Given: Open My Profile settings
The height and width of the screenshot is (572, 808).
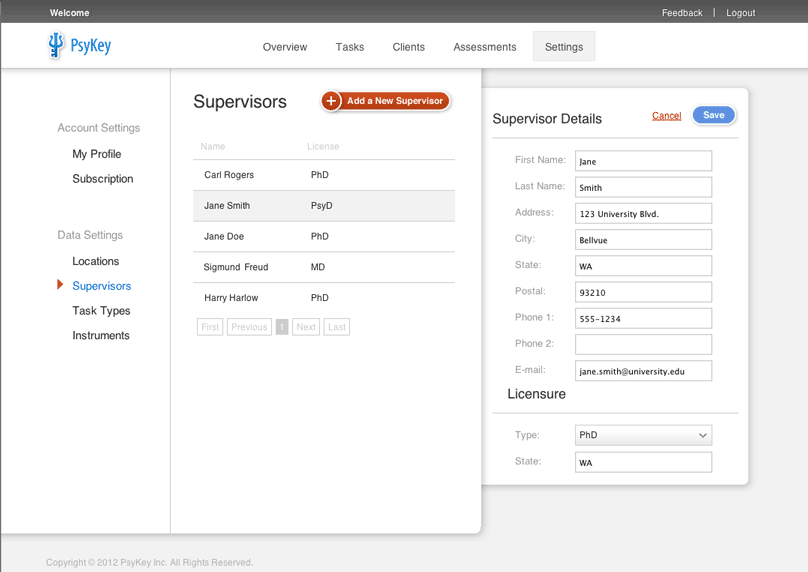Looking at the screenshot, I should pyautogui.click(x=97, y=154).
